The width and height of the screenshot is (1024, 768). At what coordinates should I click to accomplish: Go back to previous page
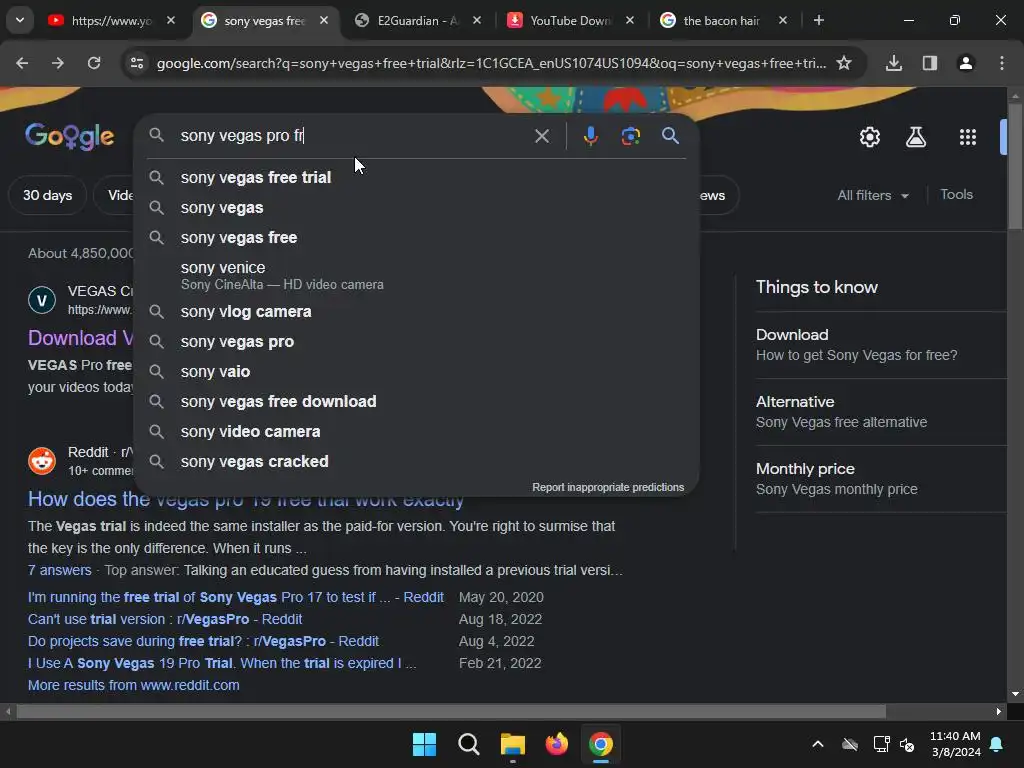point(22,63)
